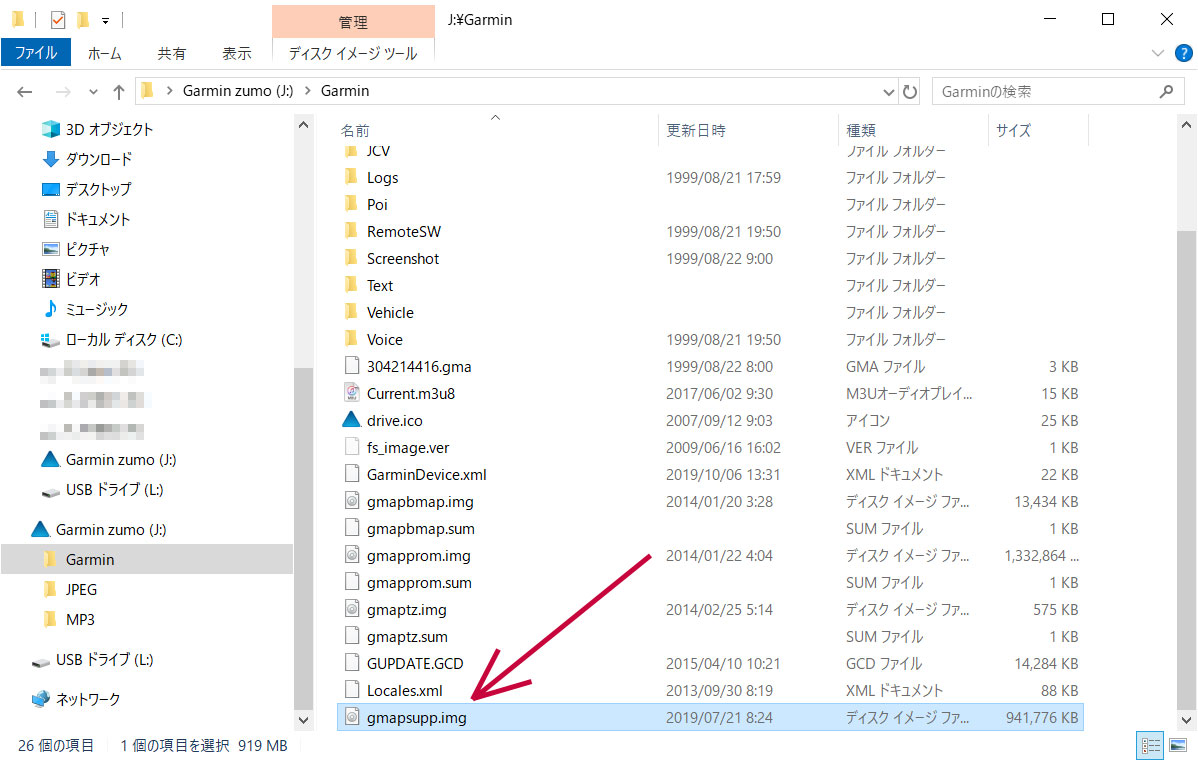The image size is (1198, 761).
Task: Select the RemoteSW folder name
Action: (x=403, y=232)
